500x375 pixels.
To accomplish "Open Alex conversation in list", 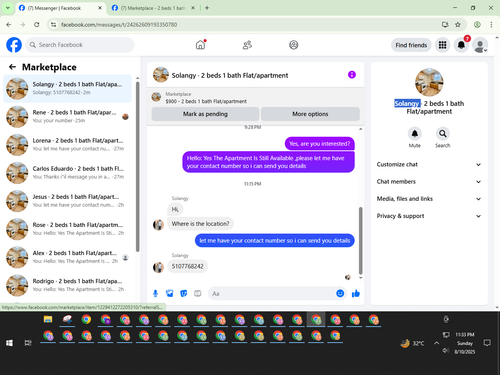I will (x=68, y=257).
